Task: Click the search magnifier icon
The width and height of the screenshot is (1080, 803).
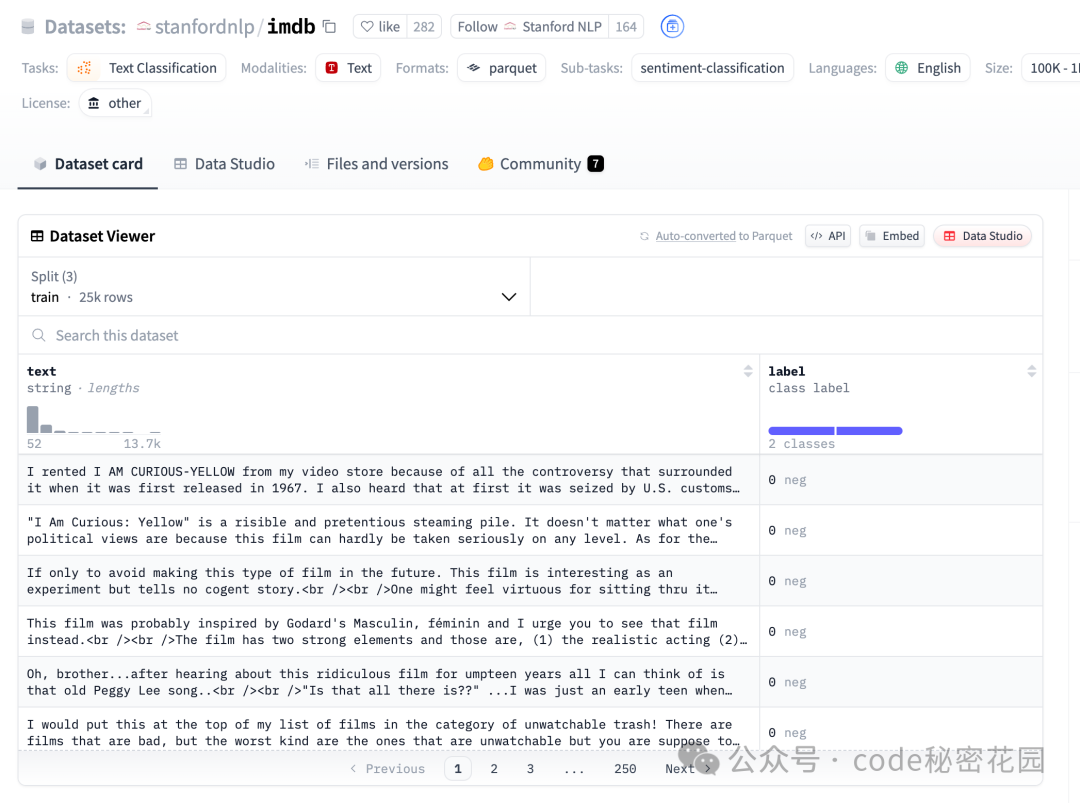Action: (x=39, y=335)
